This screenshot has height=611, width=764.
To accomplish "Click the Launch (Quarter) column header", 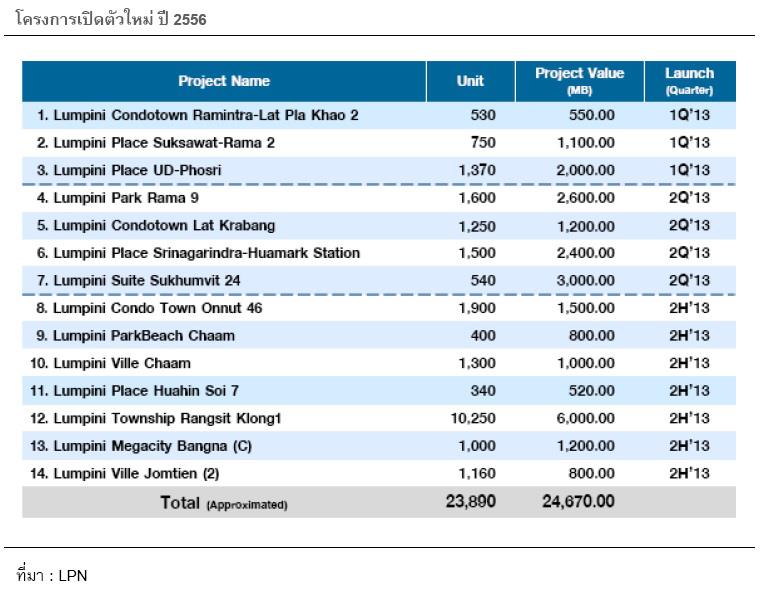I will tap(690, 81).
